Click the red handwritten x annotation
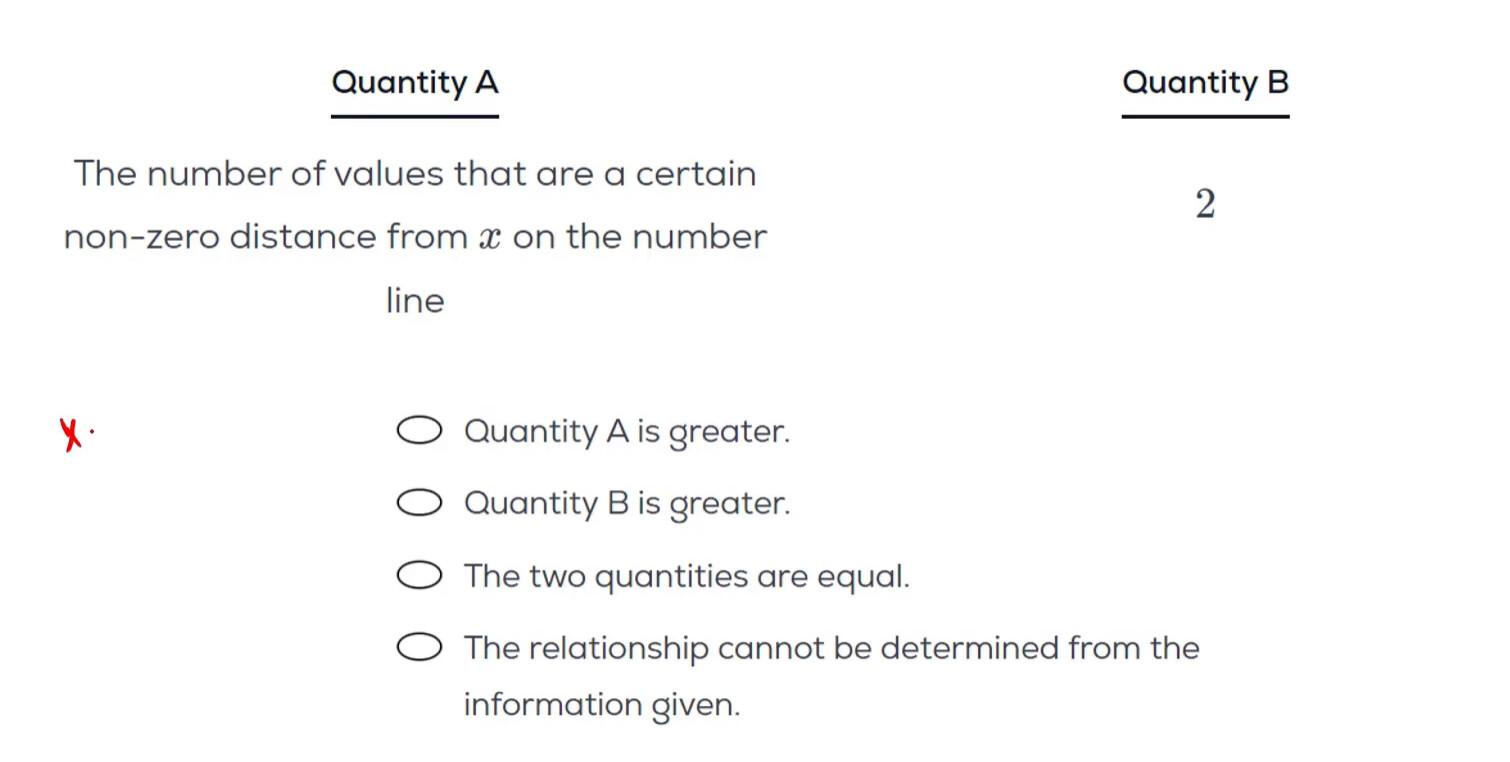The image size is (1510, 762). [x=70, y=435]
